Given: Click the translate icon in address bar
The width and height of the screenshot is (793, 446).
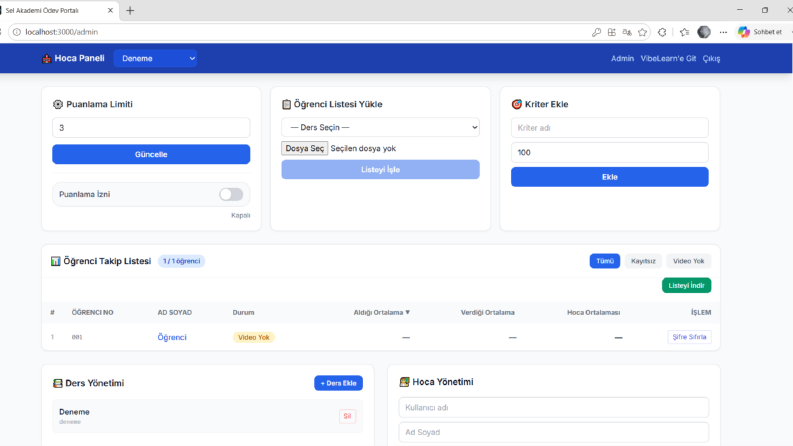Looking at the screenshot, I should [627, 32].
